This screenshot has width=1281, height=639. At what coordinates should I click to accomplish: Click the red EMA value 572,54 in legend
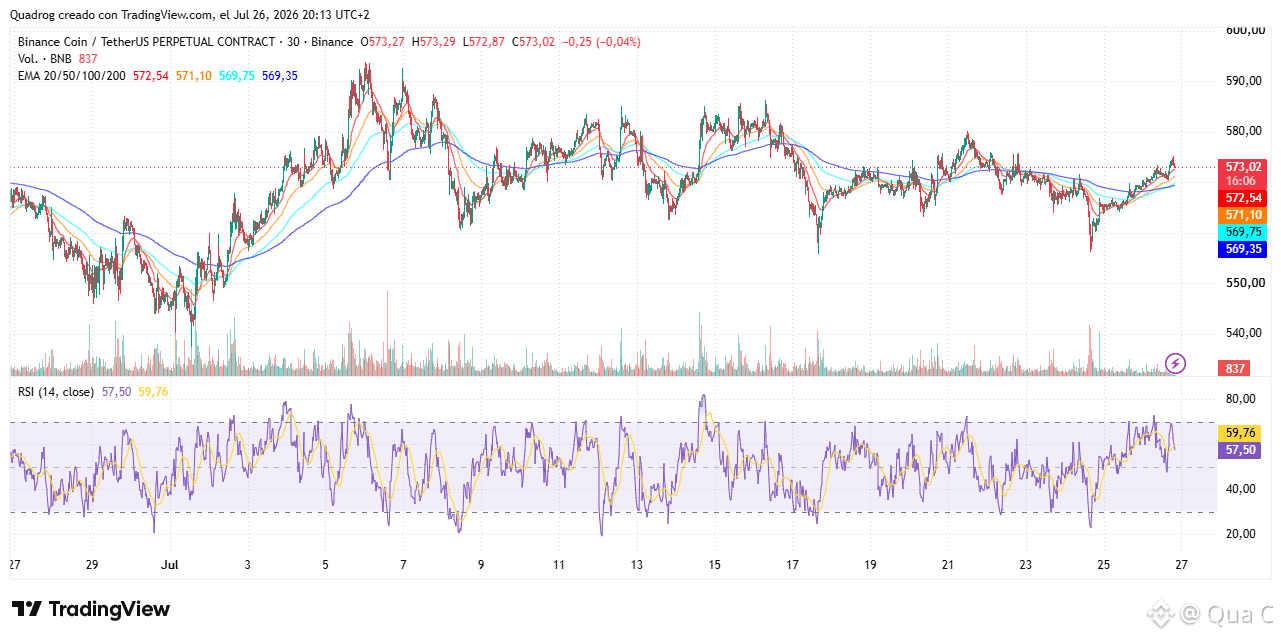pyautogui.click(x=151, y=76)
